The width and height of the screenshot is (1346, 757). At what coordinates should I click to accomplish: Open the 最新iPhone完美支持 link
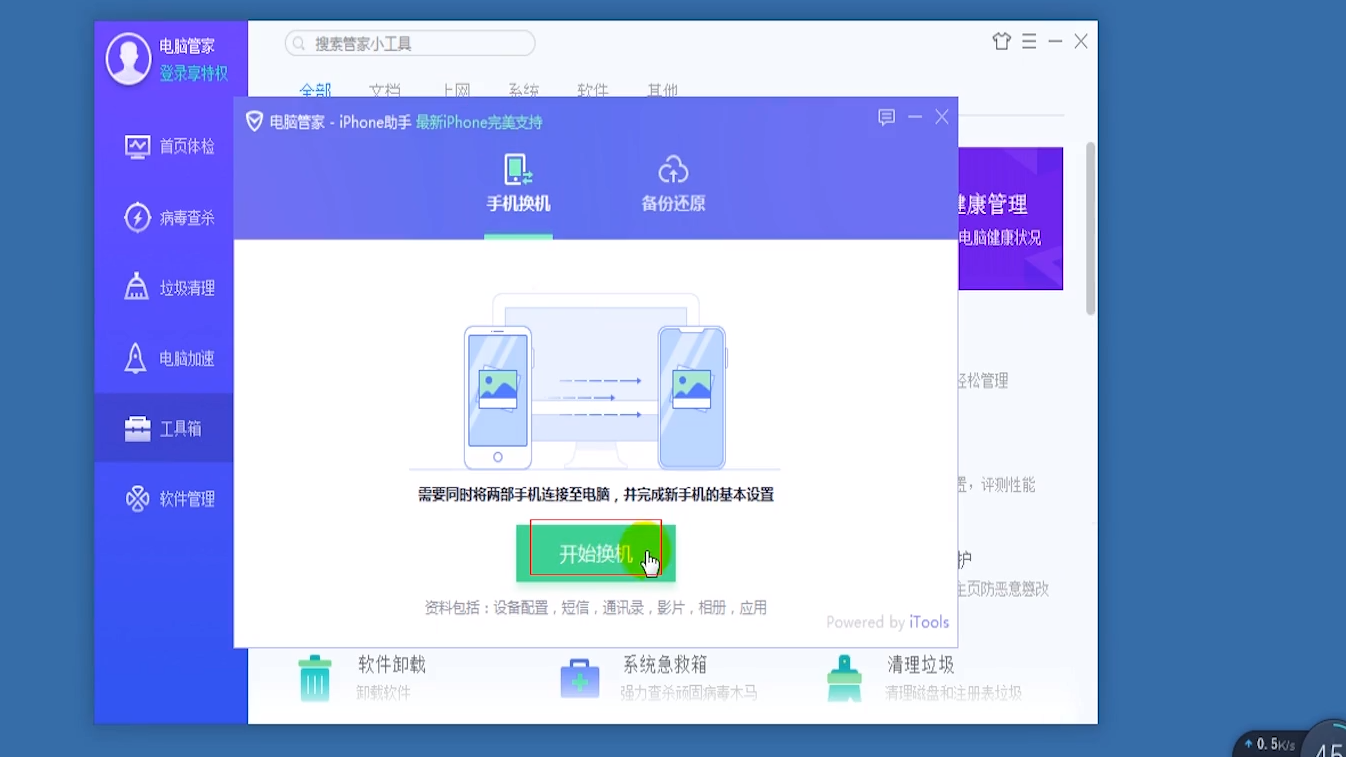[x=479, y=122]
